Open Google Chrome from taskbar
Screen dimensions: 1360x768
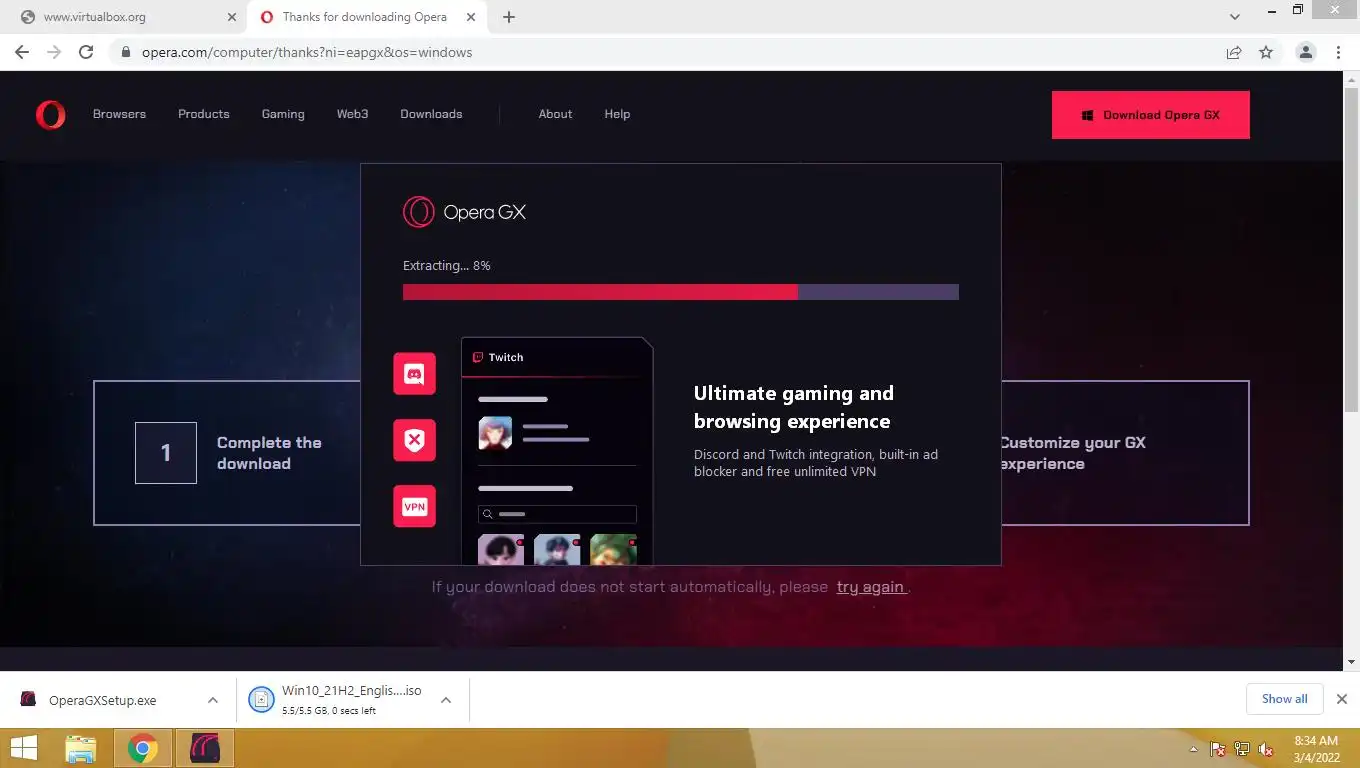(x=143, y=748)
